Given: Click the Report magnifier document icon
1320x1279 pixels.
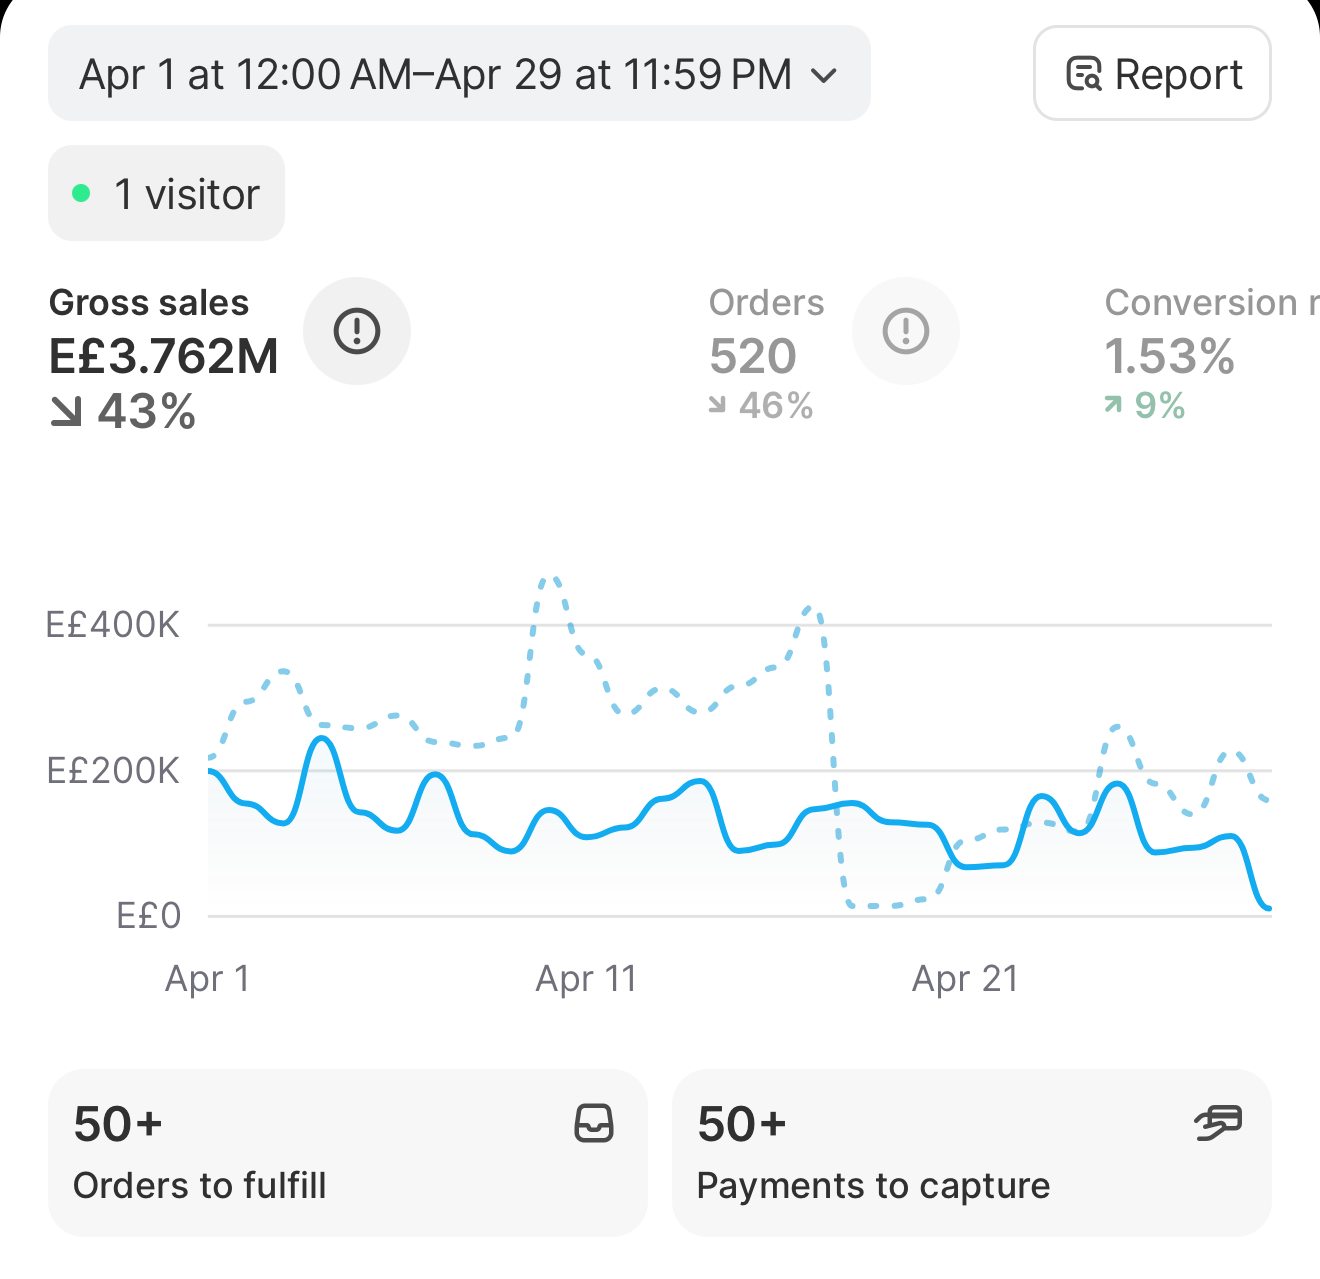Looking at the screenshot, I should tap(1084, 75).
